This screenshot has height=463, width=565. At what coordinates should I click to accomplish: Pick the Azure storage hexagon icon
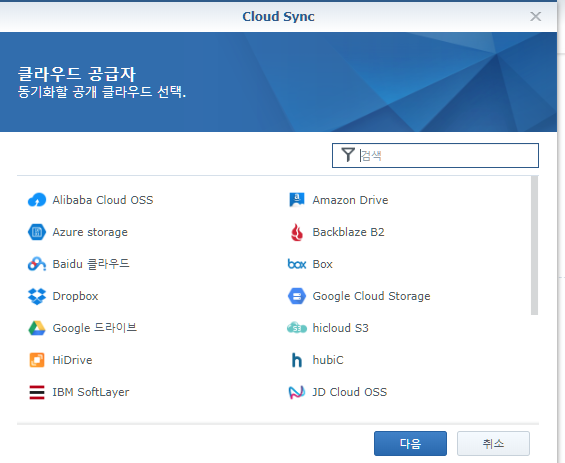point(37,232)
